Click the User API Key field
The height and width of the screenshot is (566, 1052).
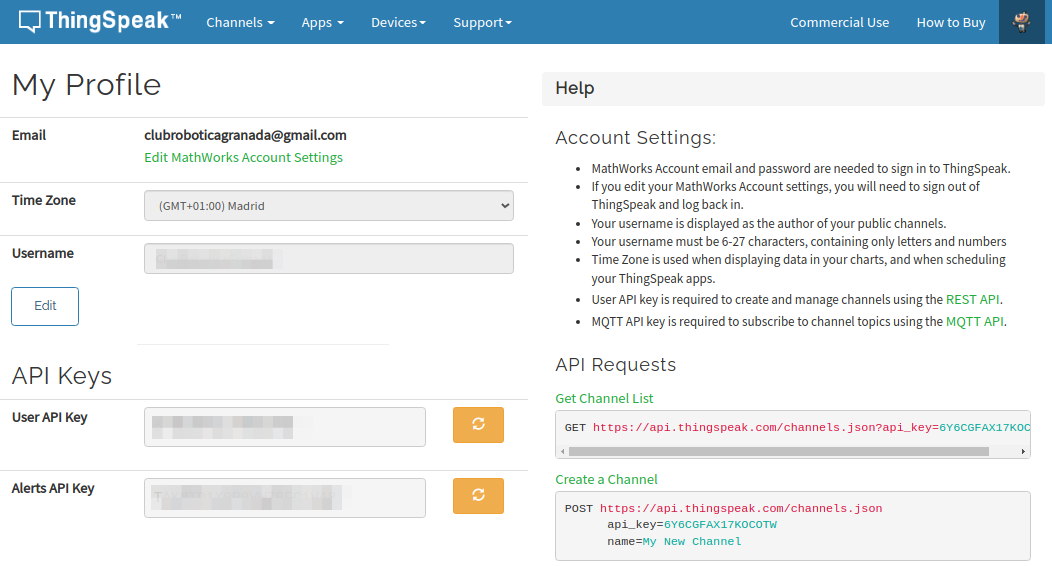[284, 427]
